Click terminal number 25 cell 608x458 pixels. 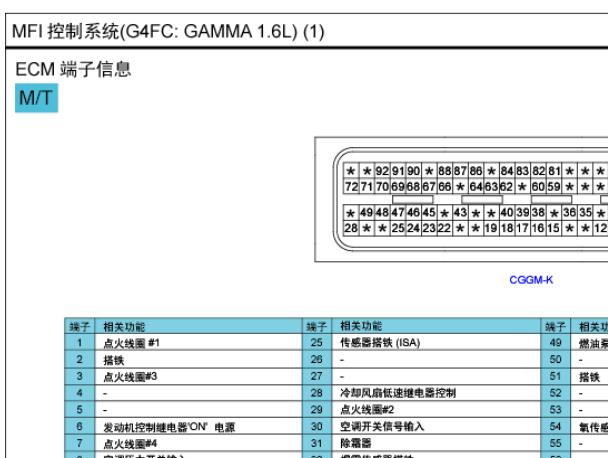click(x=317, y=342)
